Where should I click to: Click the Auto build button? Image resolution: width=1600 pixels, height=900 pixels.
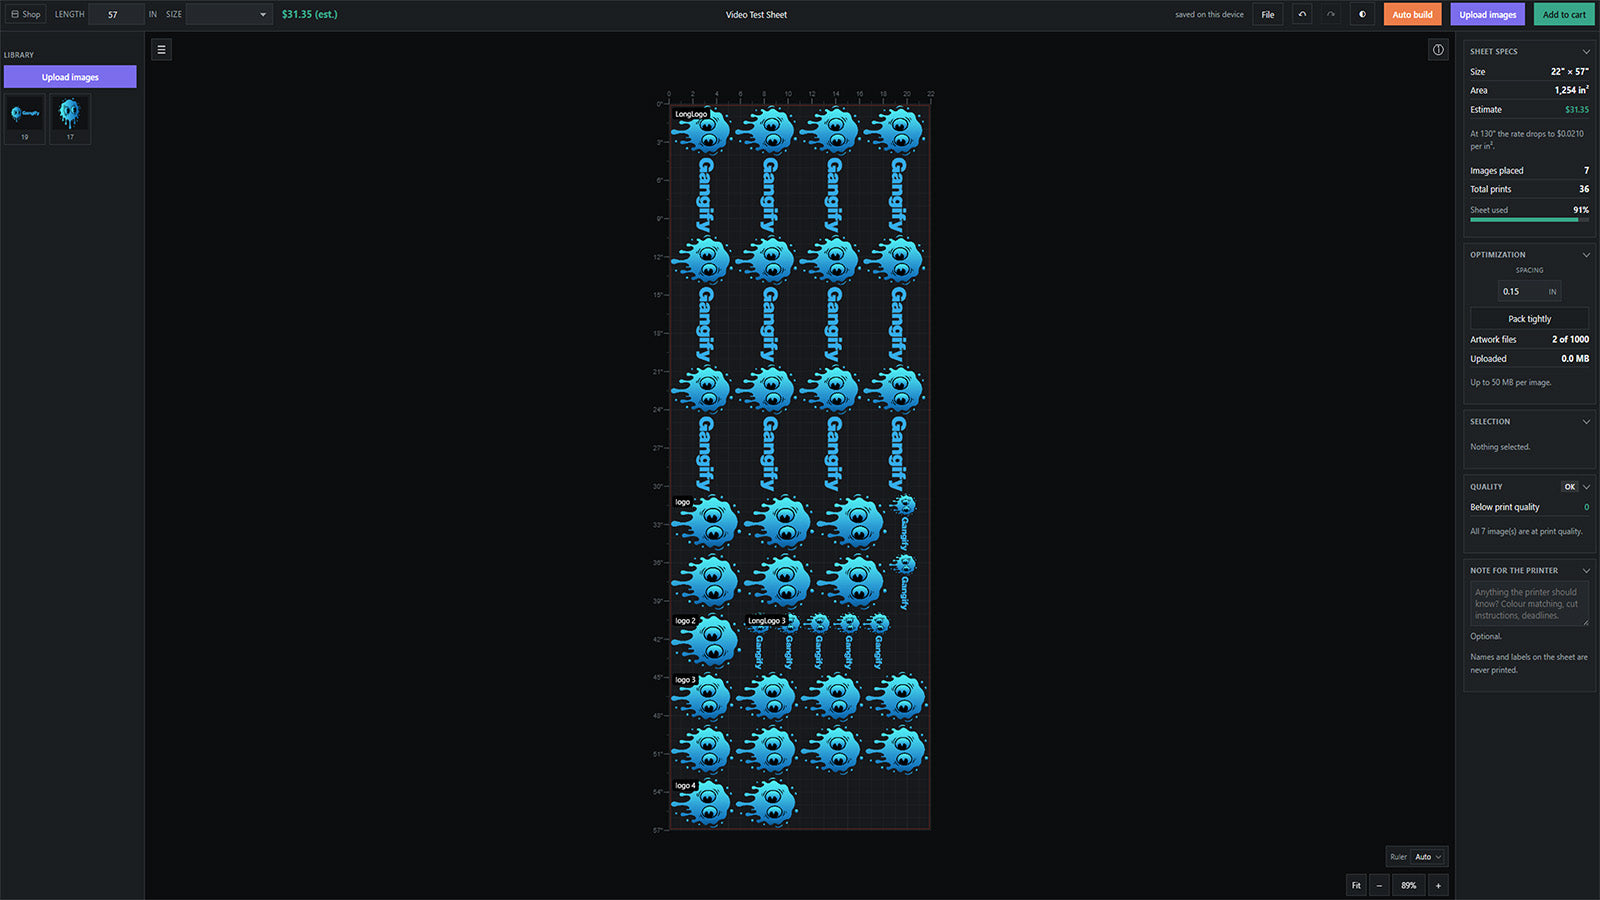(x=1412, y=14)
